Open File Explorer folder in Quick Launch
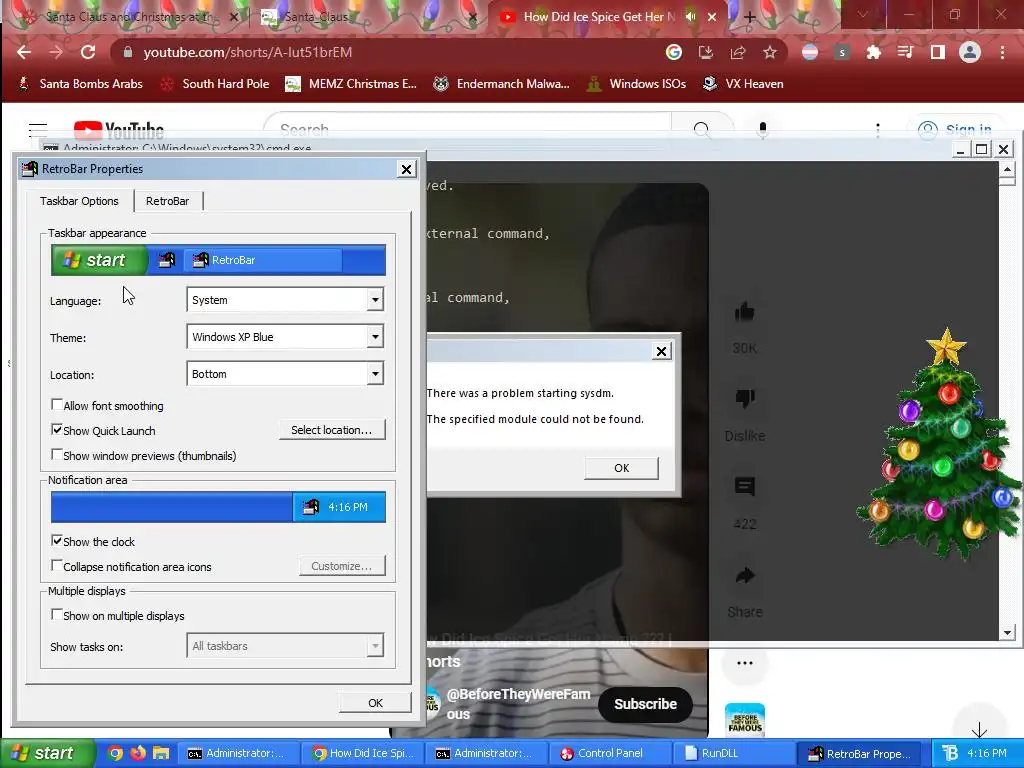 [161, 753]
